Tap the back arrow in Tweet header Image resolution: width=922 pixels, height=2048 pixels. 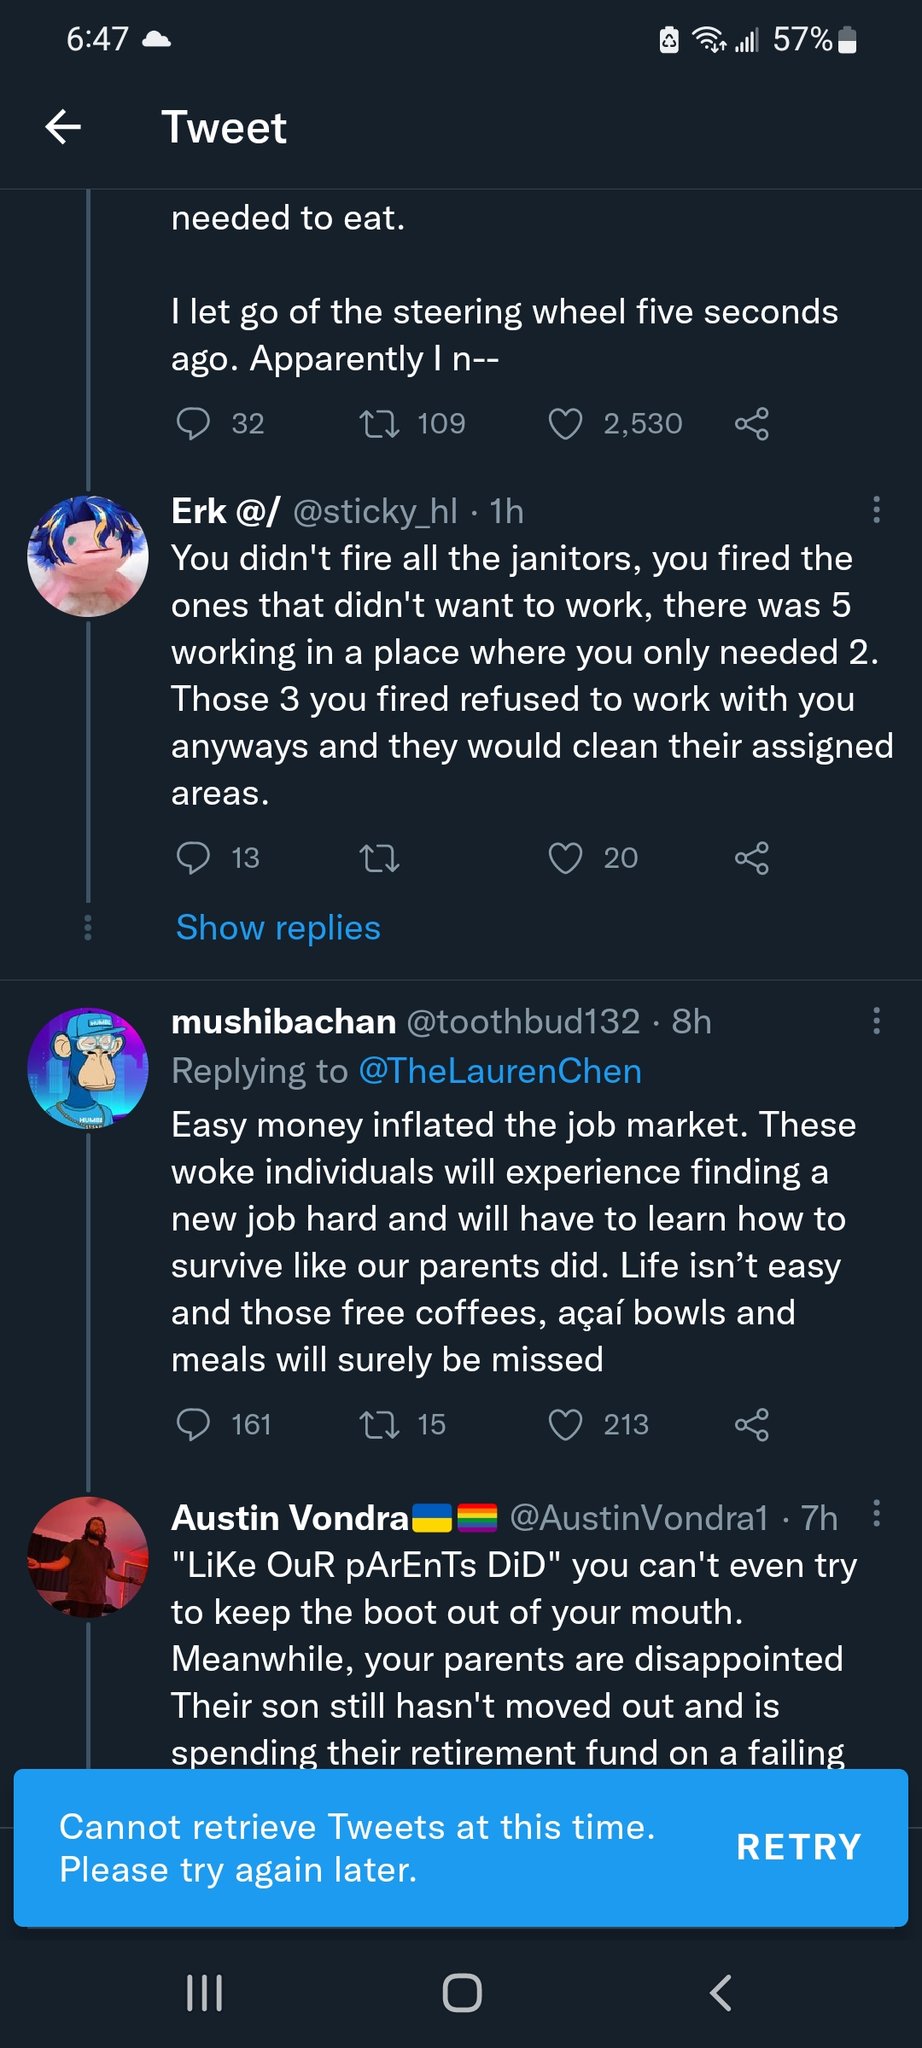coord(63,127)
